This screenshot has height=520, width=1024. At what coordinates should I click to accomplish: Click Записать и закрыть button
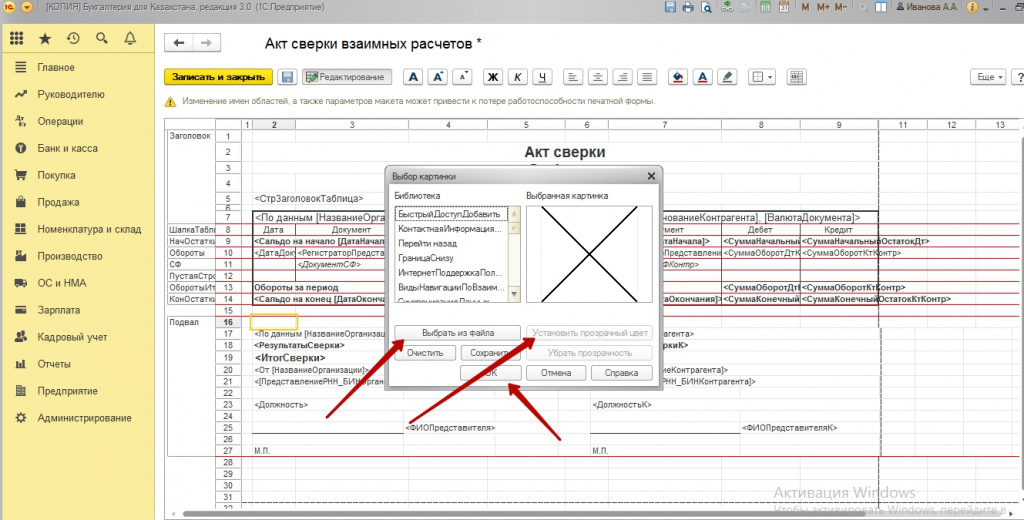(x=218, y=77)
